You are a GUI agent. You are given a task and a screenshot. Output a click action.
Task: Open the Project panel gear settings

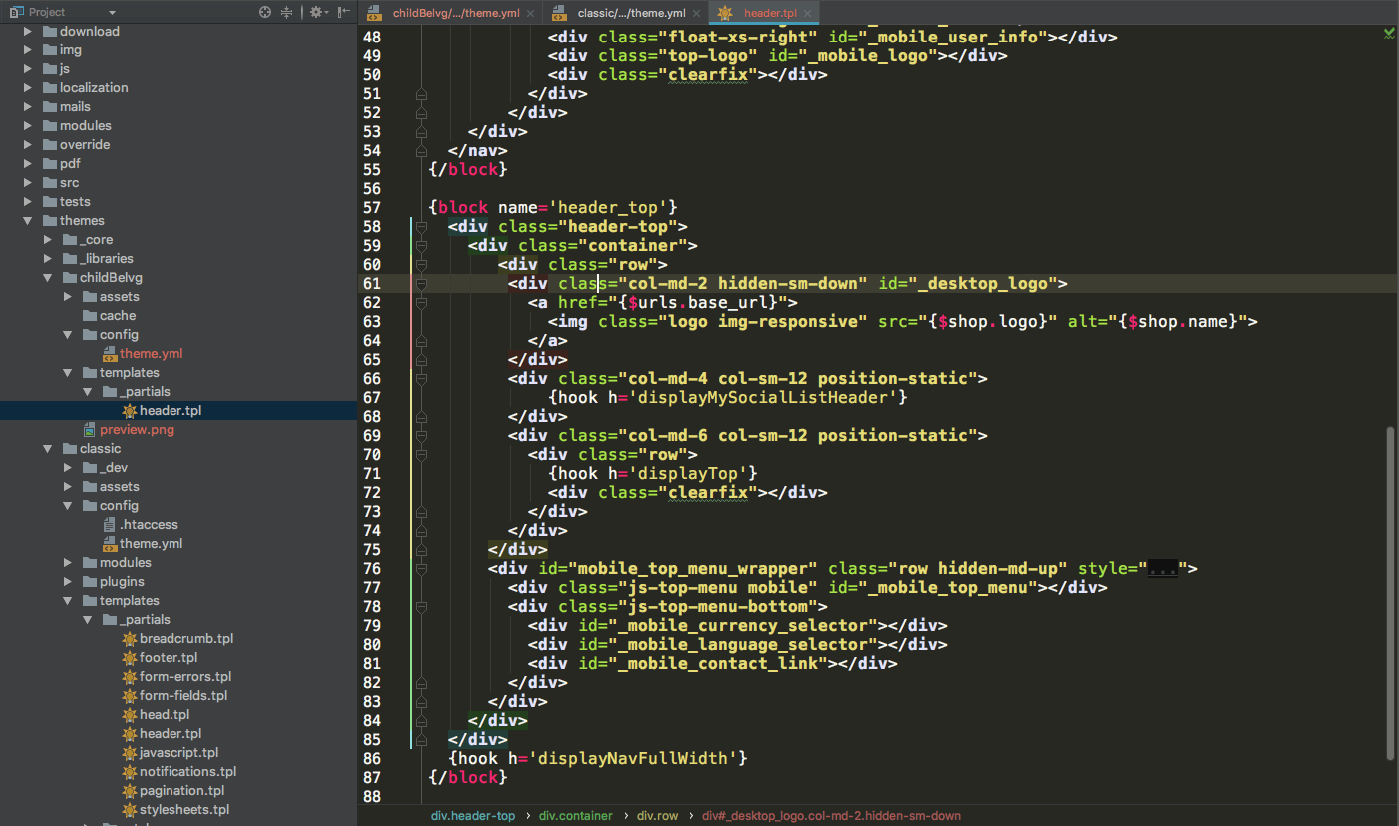(x=317, y=12)
